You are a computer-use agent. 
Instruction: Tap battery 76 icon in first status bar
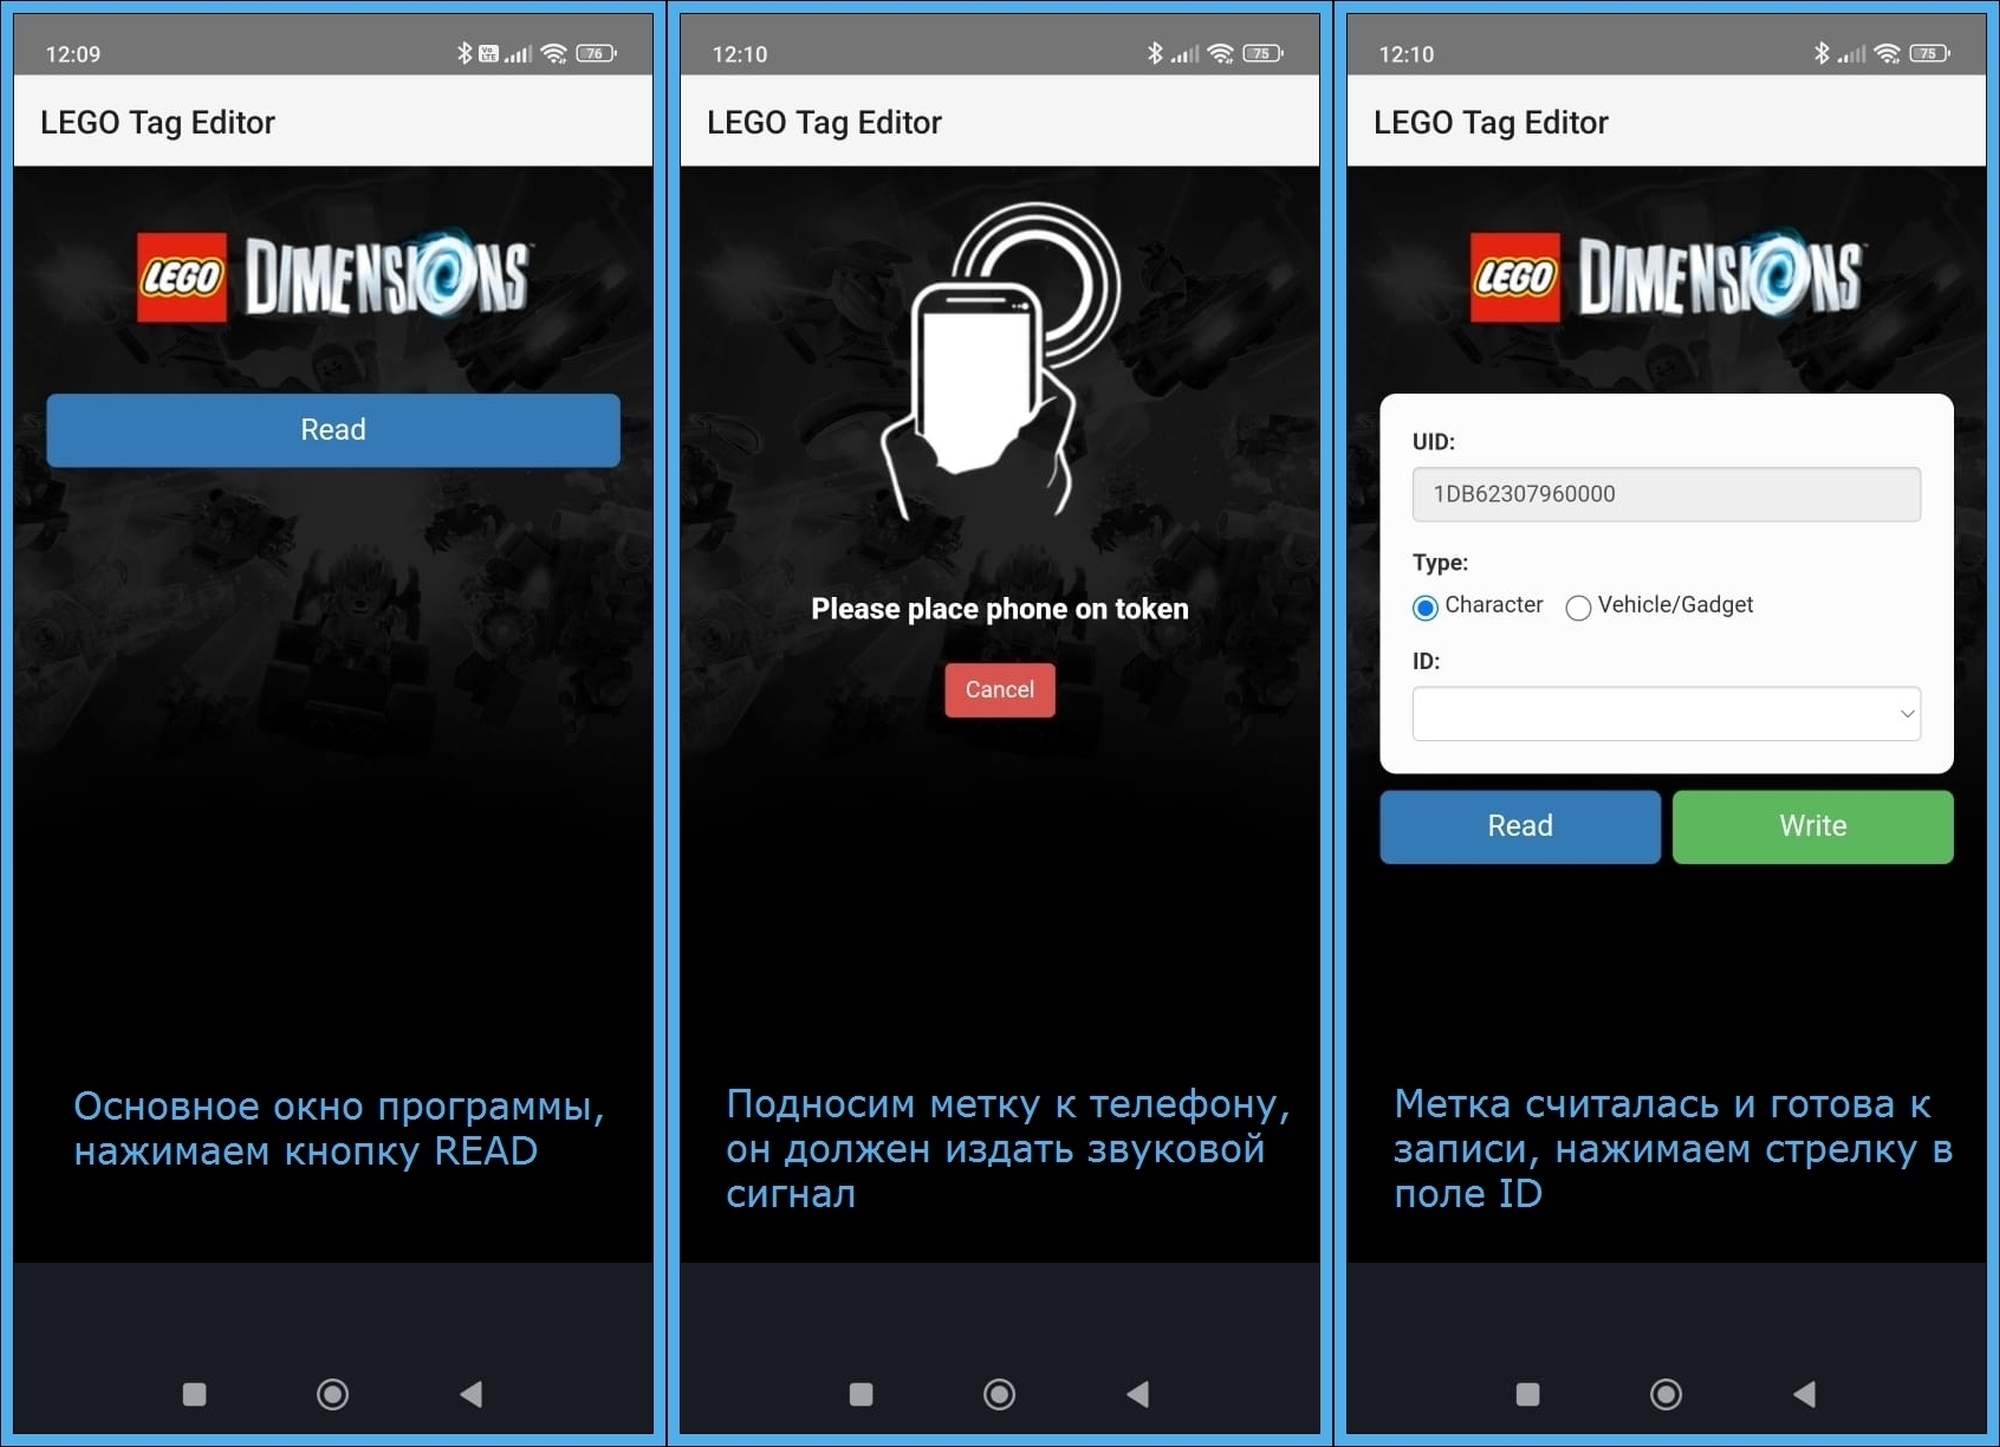point(596,53)
